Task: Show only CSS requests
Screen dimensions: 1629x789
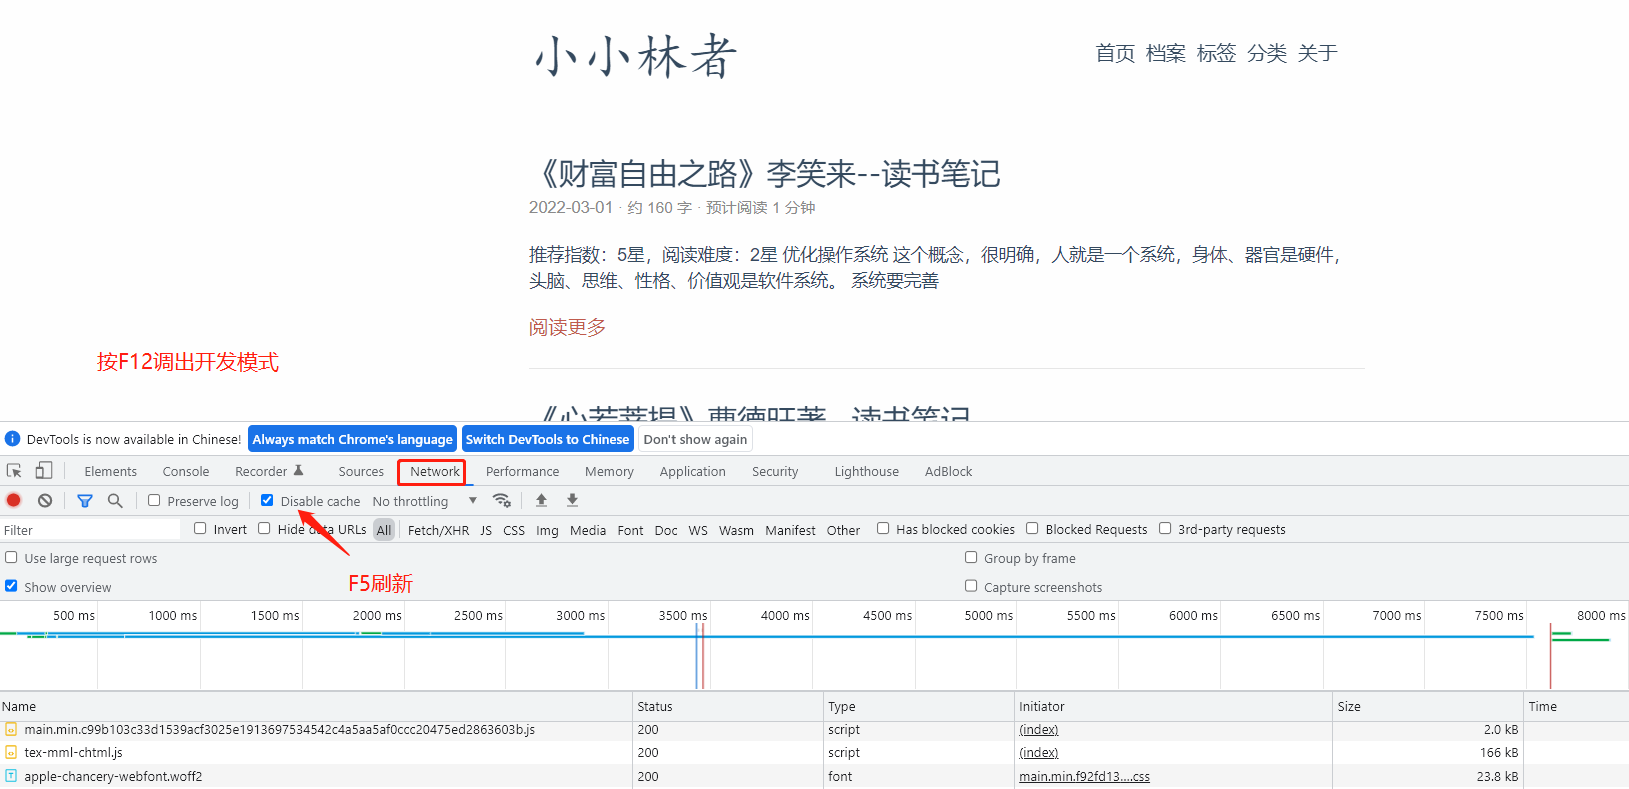Action: pyautogui.click(x=514, y=530)
